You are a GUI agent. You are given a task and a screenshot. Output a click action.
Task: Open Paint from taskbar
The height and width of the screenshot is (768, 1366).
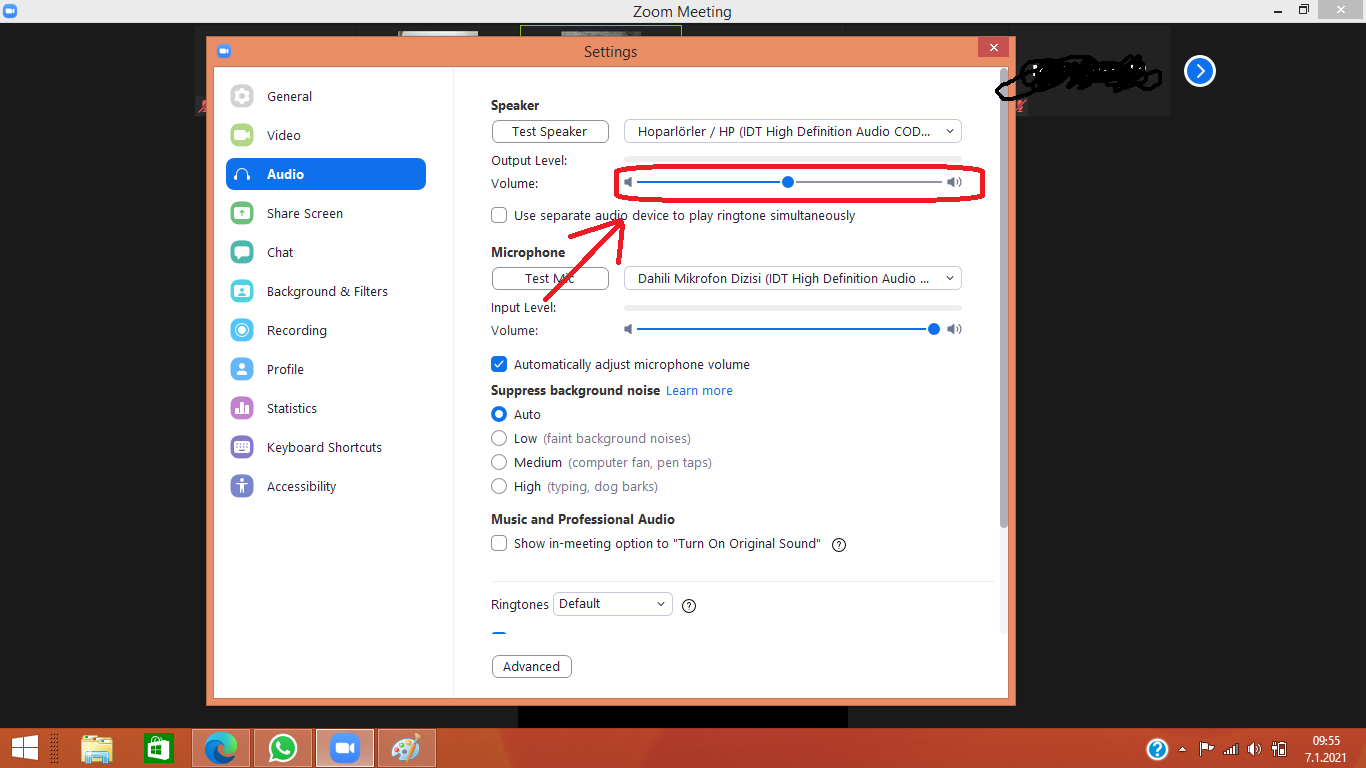(407, 748)
